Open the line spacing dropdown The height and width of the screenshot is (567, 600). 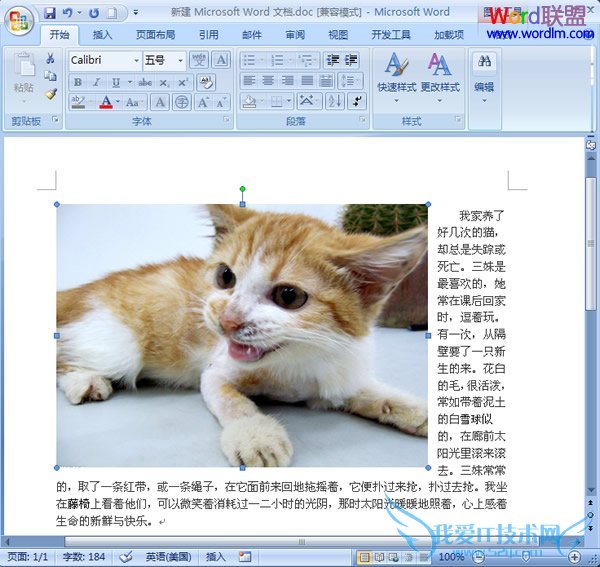[x=349, y=81]
